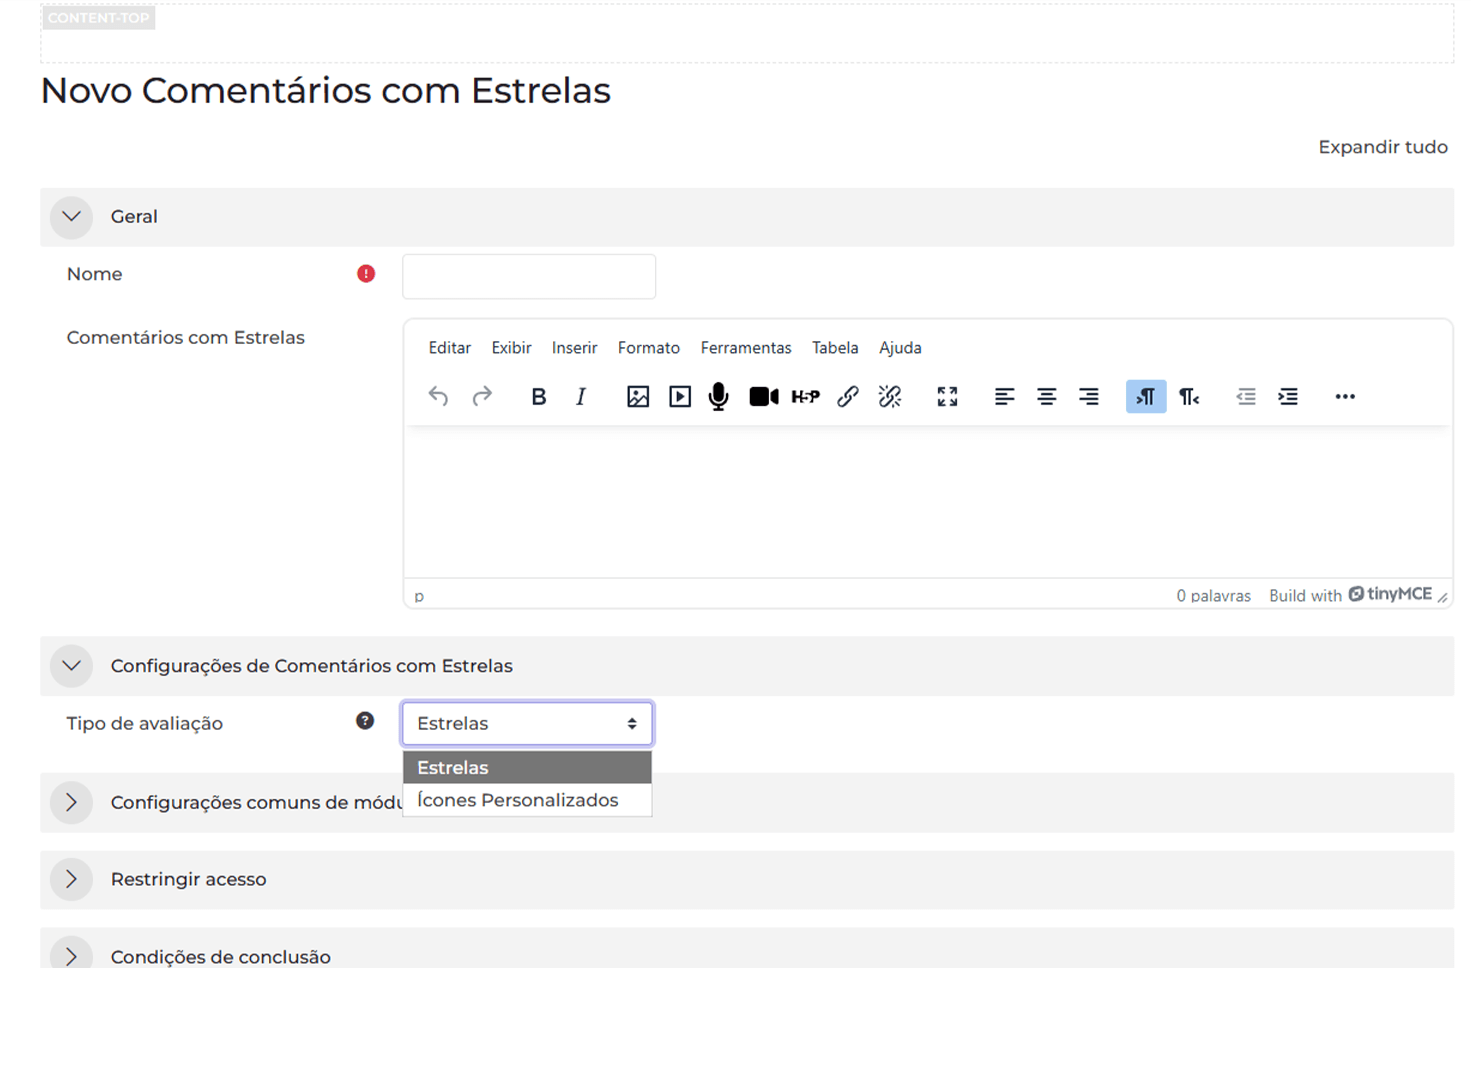Click the undo arrow in the editor
Image resolution: width=1471 pixels, height=1080 pixels.
(438, 397)
